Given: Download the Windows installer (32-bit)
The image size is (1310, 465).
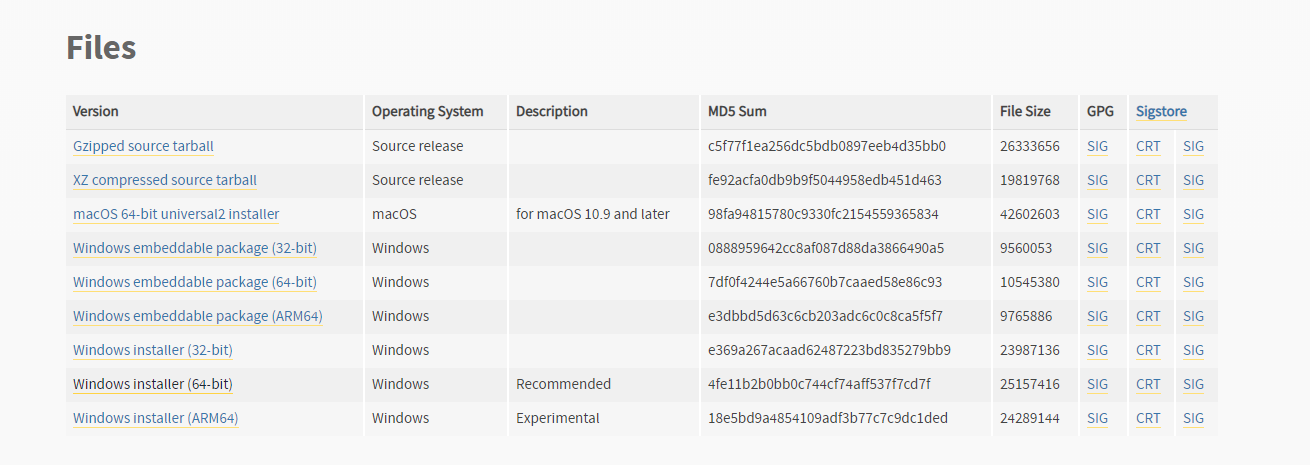Looking at the screenshot, I should (153, 350).
